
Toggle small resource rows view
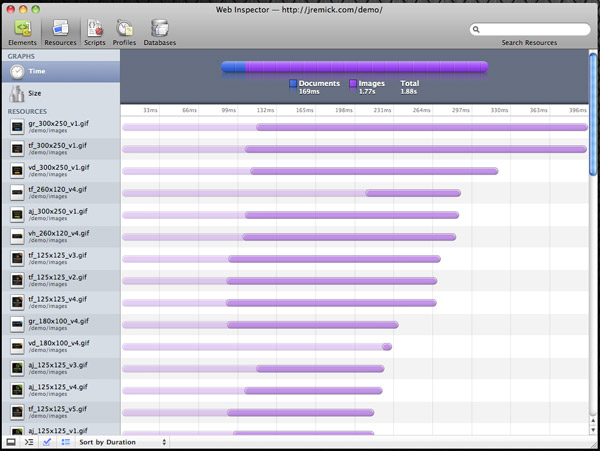pyautogui.click(x=66, y=442)
